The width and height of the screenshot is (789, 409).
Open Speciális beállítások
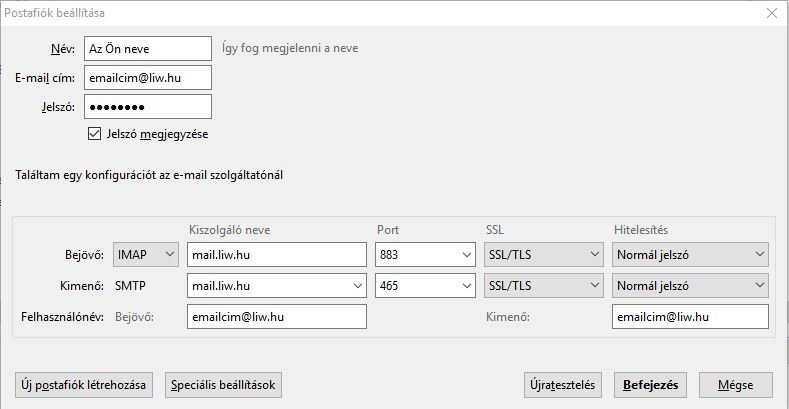point(225,385)
